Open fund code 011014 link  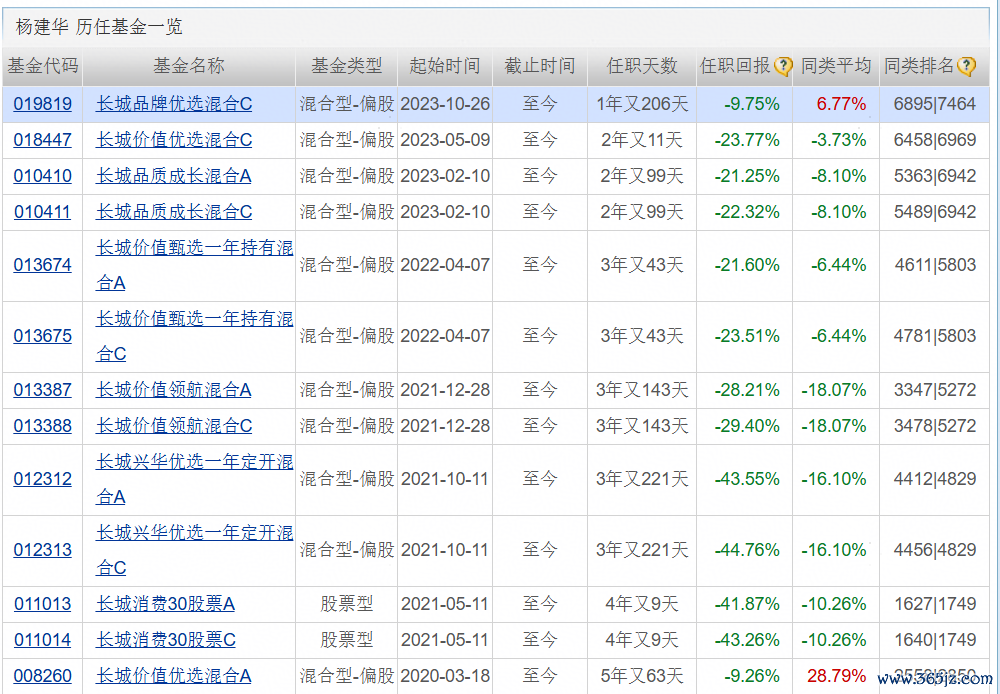pos(43,640)
